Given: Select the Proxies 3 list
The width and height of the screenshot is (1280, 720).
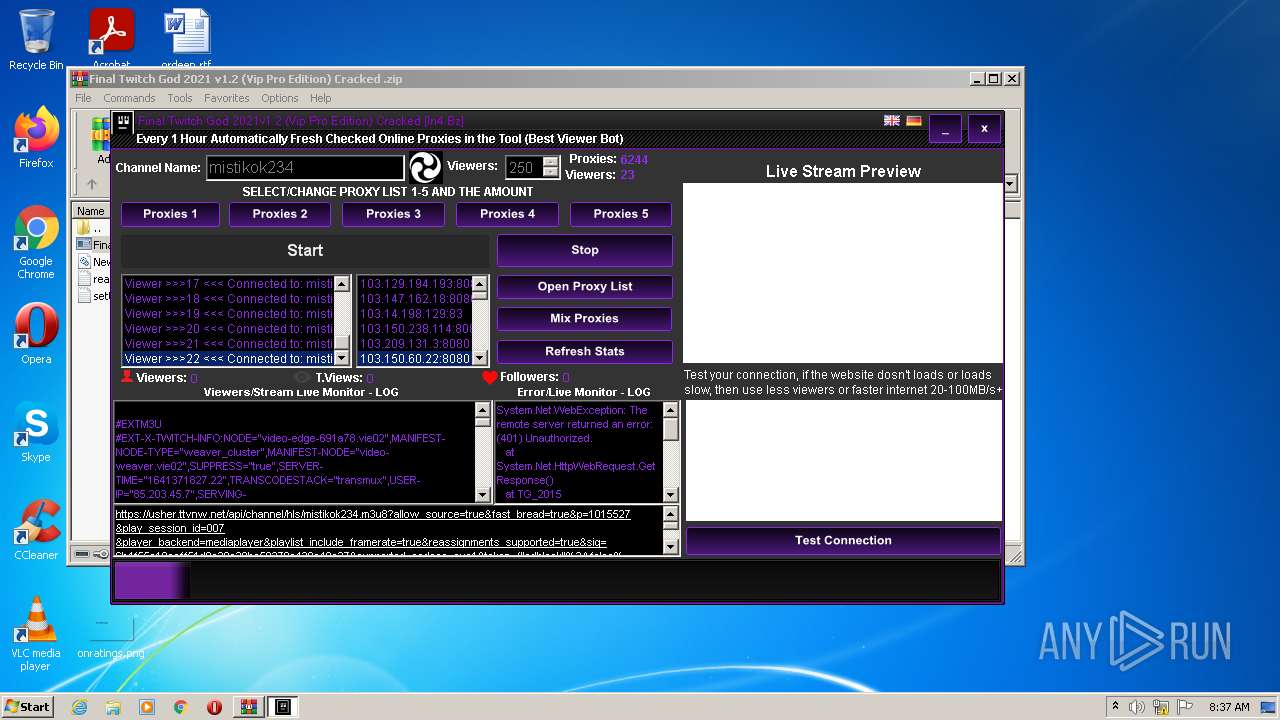Looking at the screenshot, I should (393, 214).
